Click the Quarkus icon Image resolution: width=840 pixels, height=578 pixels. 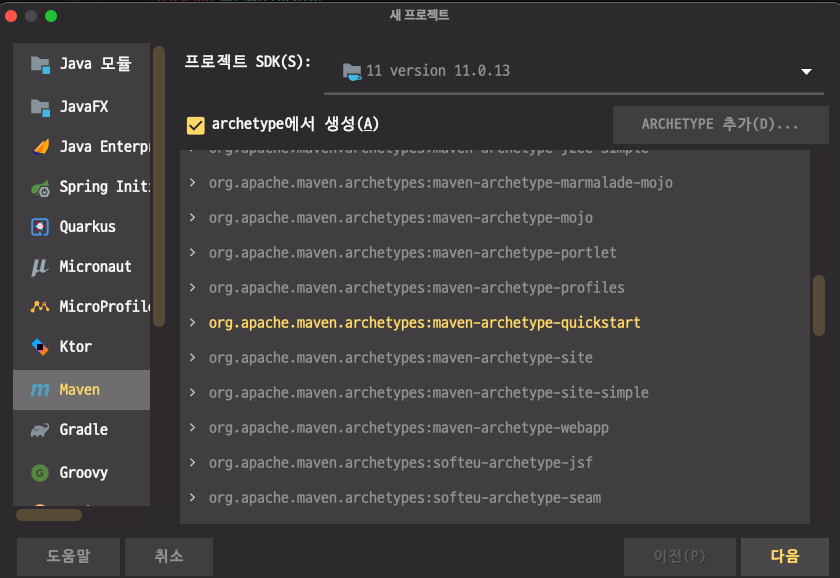40,227
